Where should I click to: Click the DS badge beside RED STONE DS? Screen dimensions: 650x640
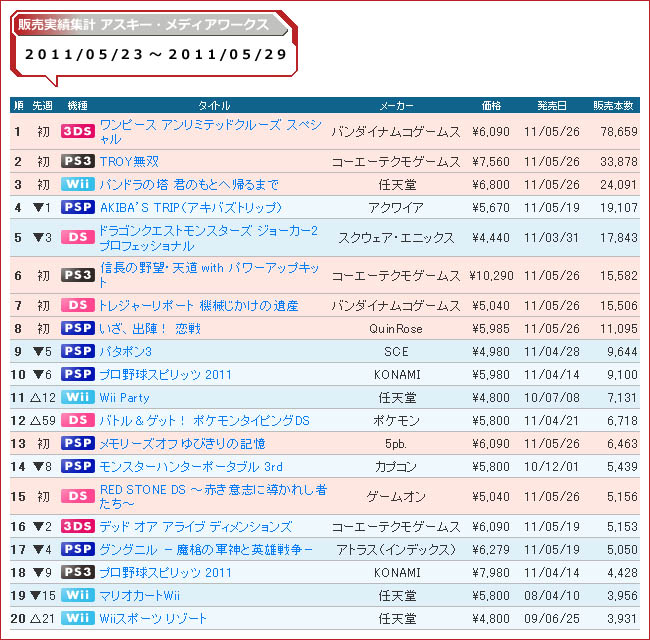pyautogui.click(x=78, y=496)
